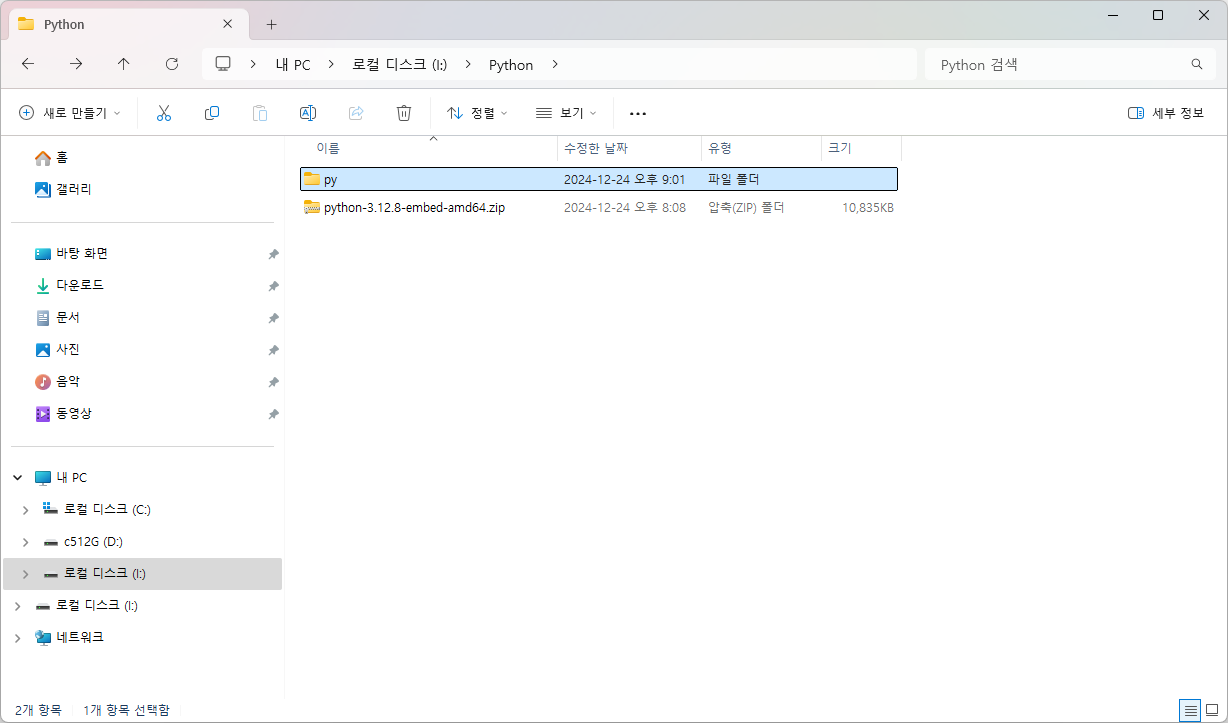1228x723 pixels.
Task: Expand 로컬 디스크 (C:) in tree
Action: click(26, 510)
